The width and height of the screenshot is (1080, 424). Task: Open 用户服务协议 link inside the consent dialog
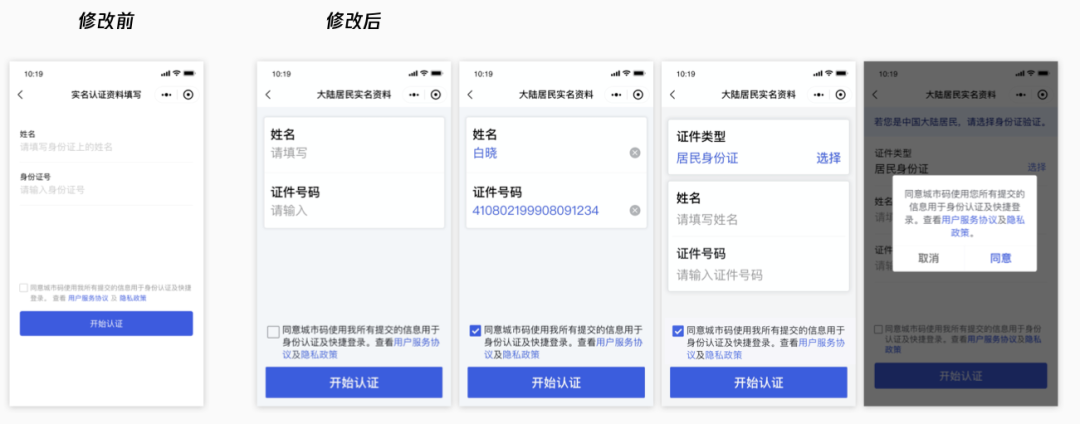(970, 220)
